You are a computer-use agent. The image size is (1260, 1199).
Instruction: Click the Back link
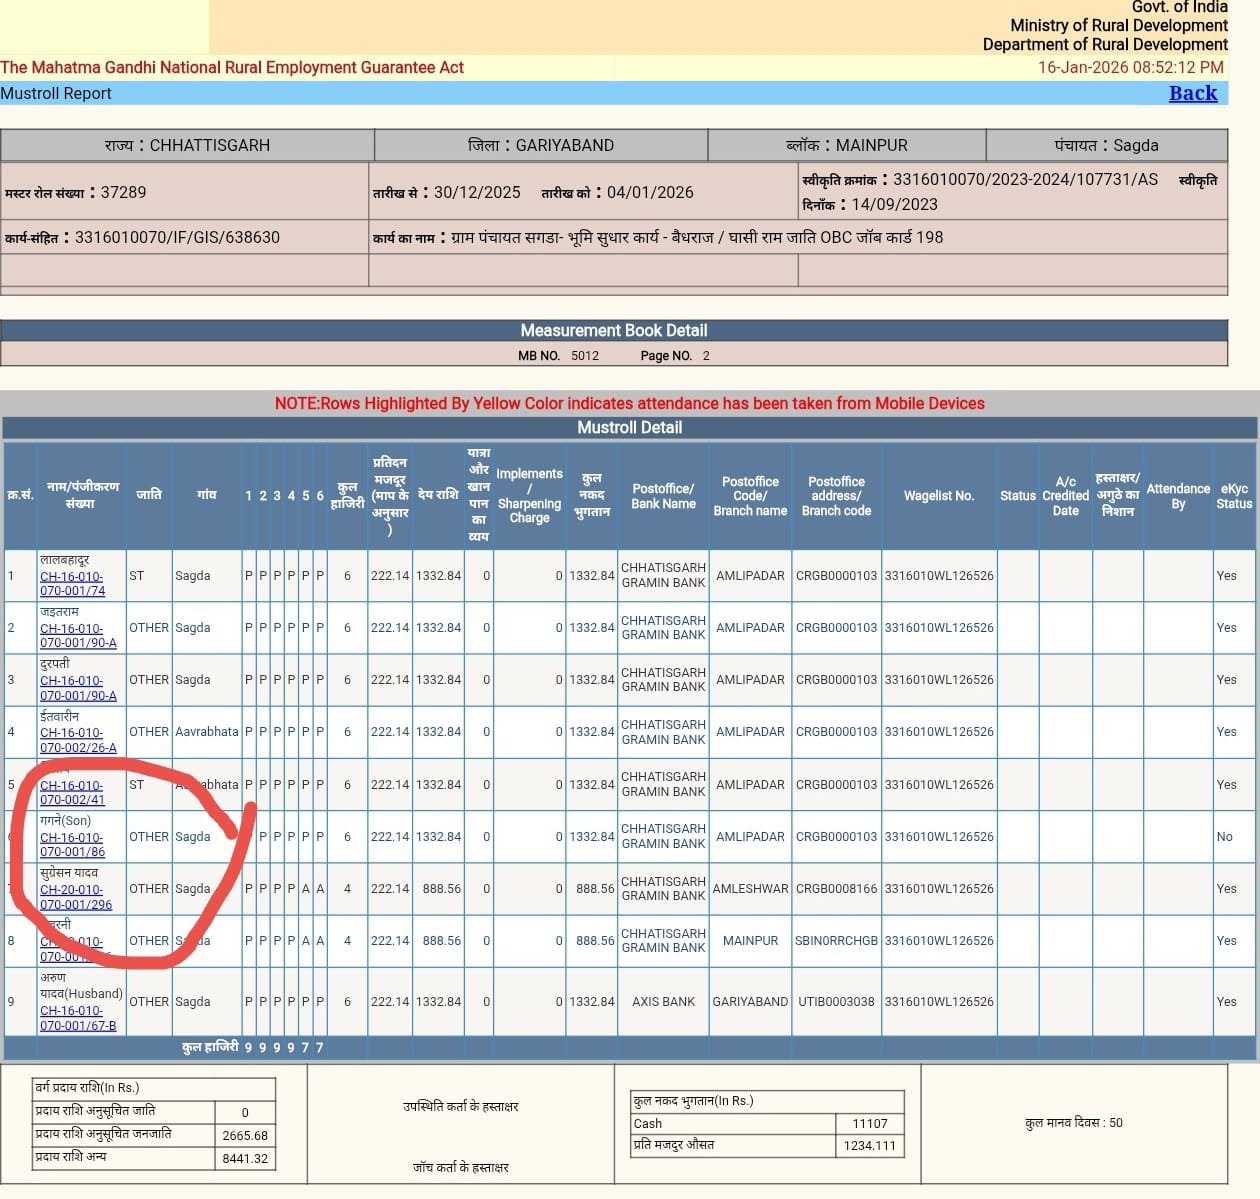click(1192, 93)
